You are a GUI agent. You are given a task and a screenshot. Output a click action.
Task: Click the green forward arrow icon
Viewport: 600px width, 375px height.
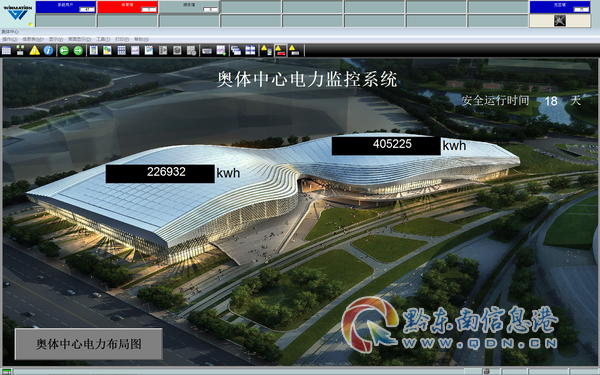78,51
